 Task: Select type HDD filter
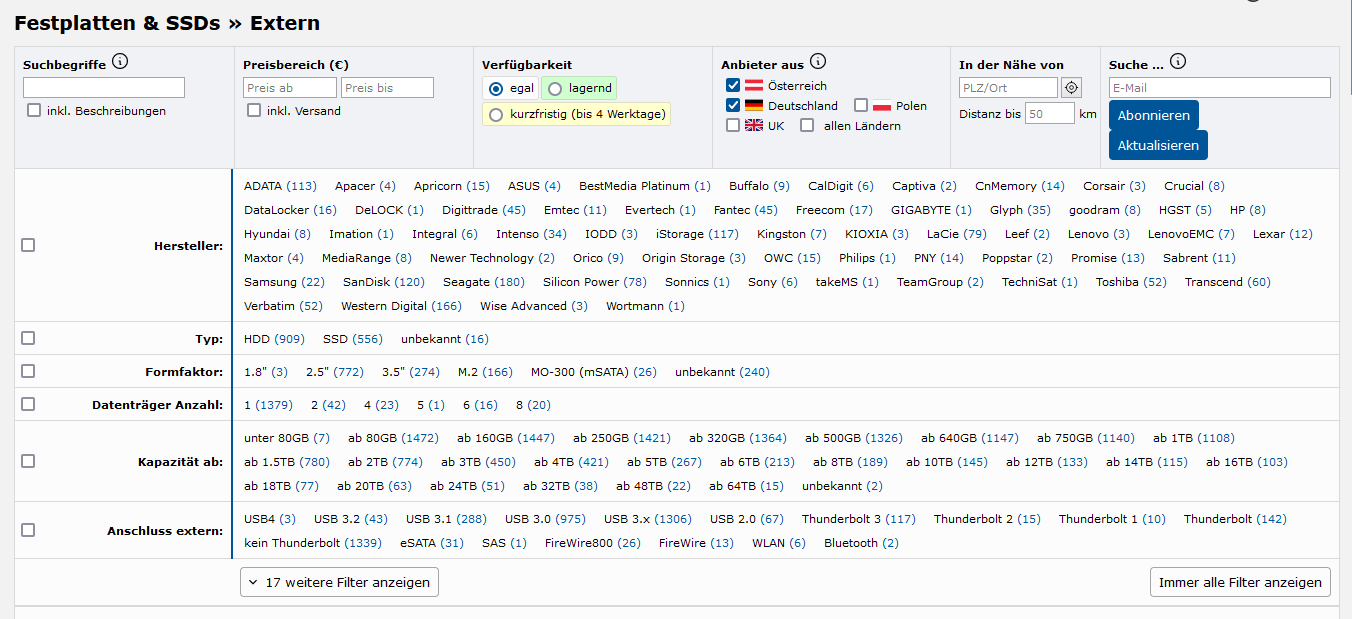(274, 339)
